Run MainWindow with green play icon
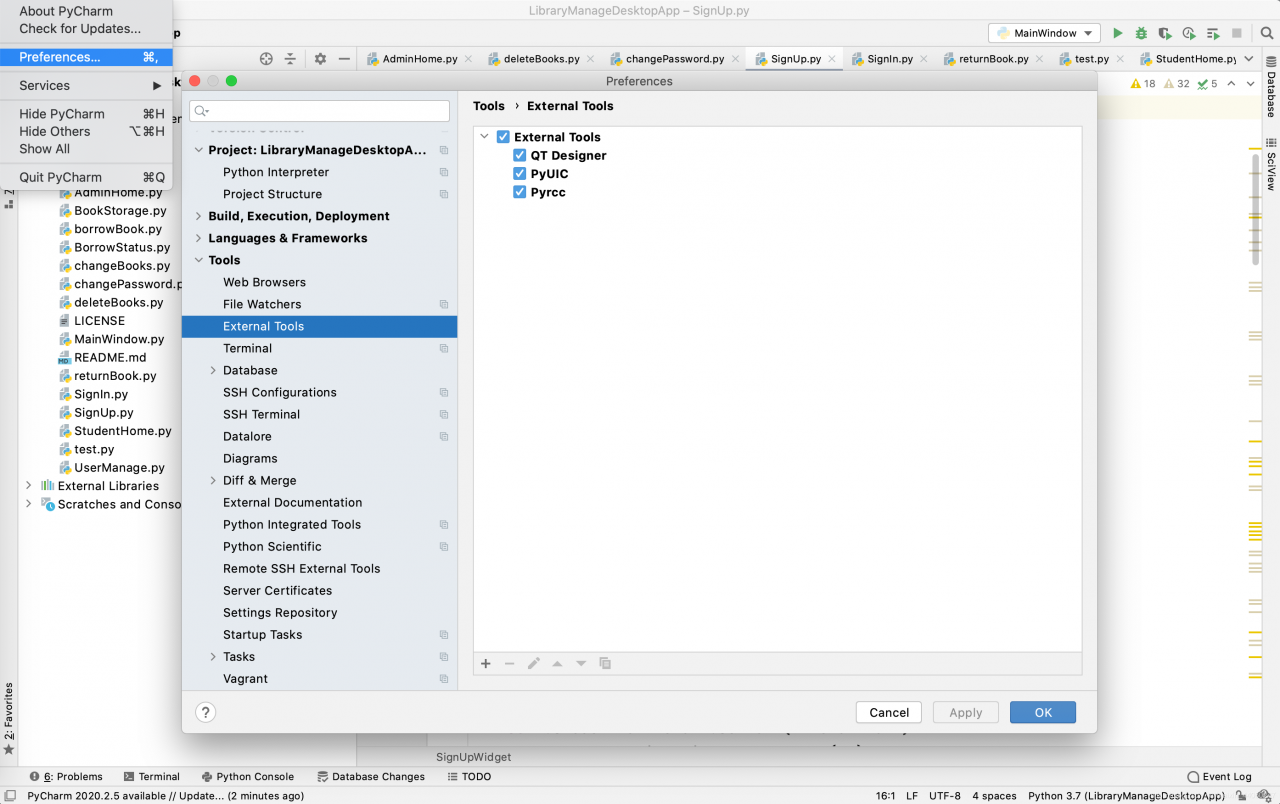 click(x=1118, y=33)
